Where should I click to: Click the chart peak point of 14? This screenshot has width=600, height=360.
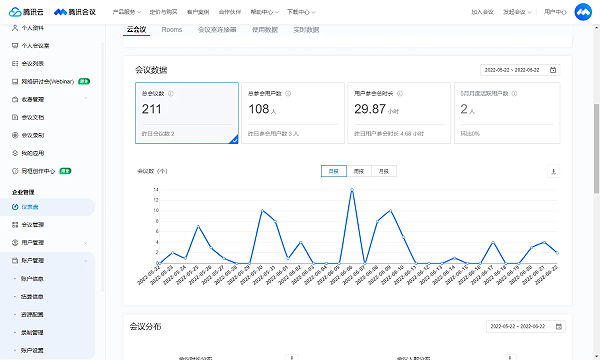coord(352,190)
